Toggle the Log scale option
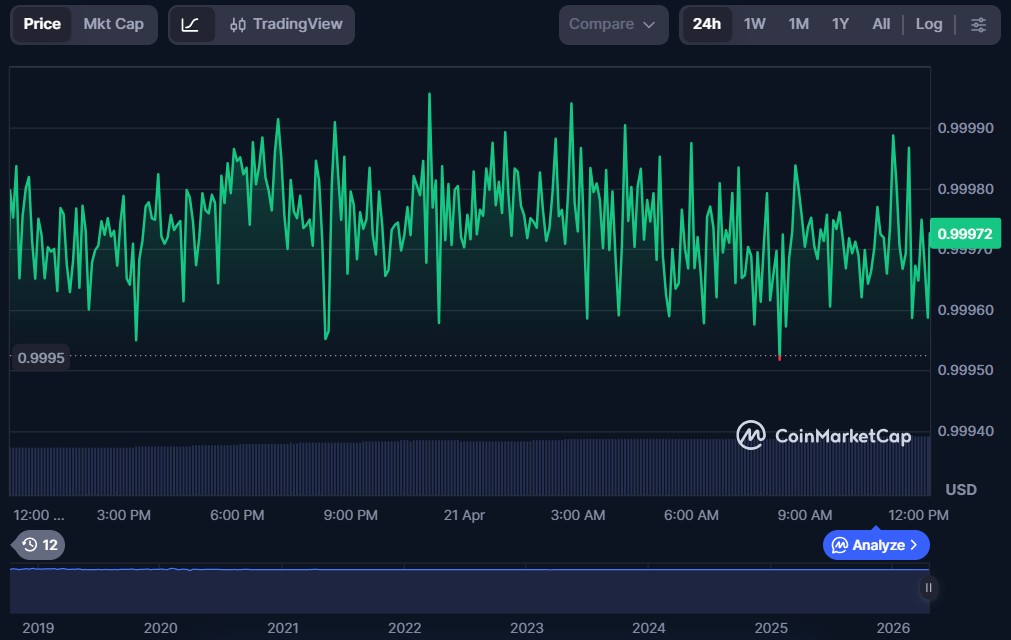 [x=928, y=25]
